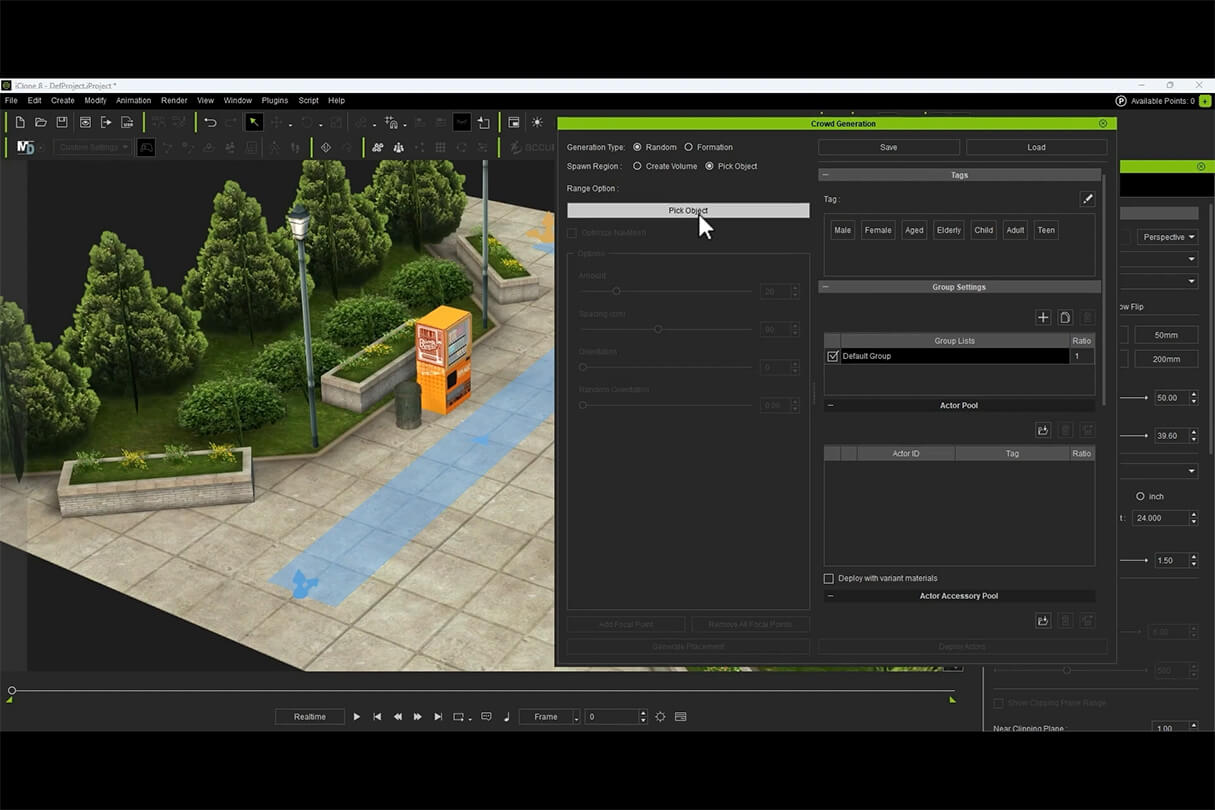Click the import actor icon in Actor Pool
This screenshot has height=810, width=1215.
click(x=1042, y=430)
